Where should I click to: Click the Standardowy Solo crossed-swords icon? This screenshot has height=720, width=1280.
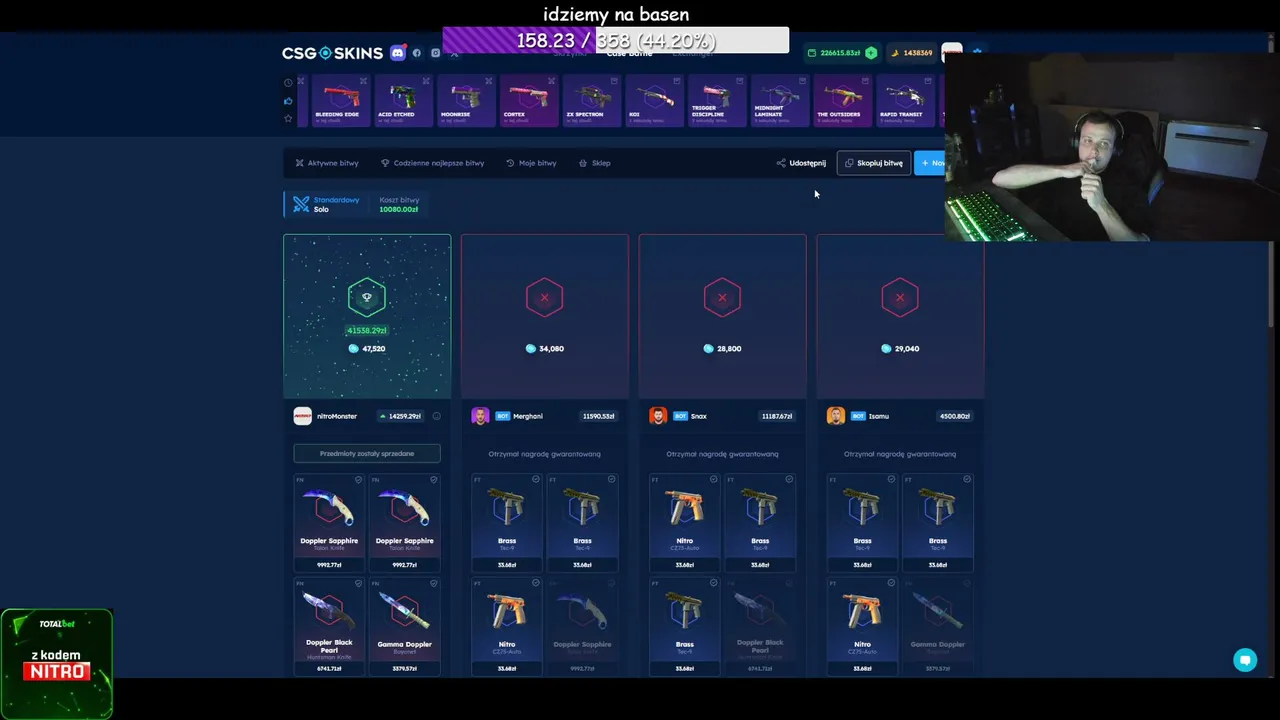point(301,204)
